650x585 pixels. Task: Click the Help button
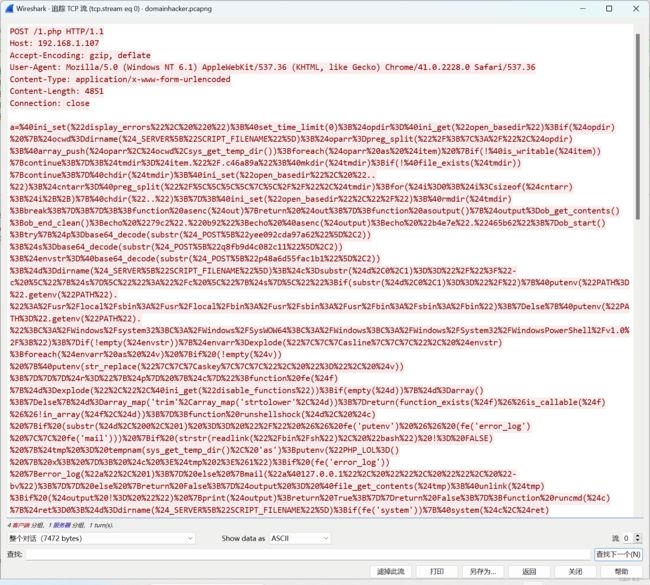pos(621,571)
